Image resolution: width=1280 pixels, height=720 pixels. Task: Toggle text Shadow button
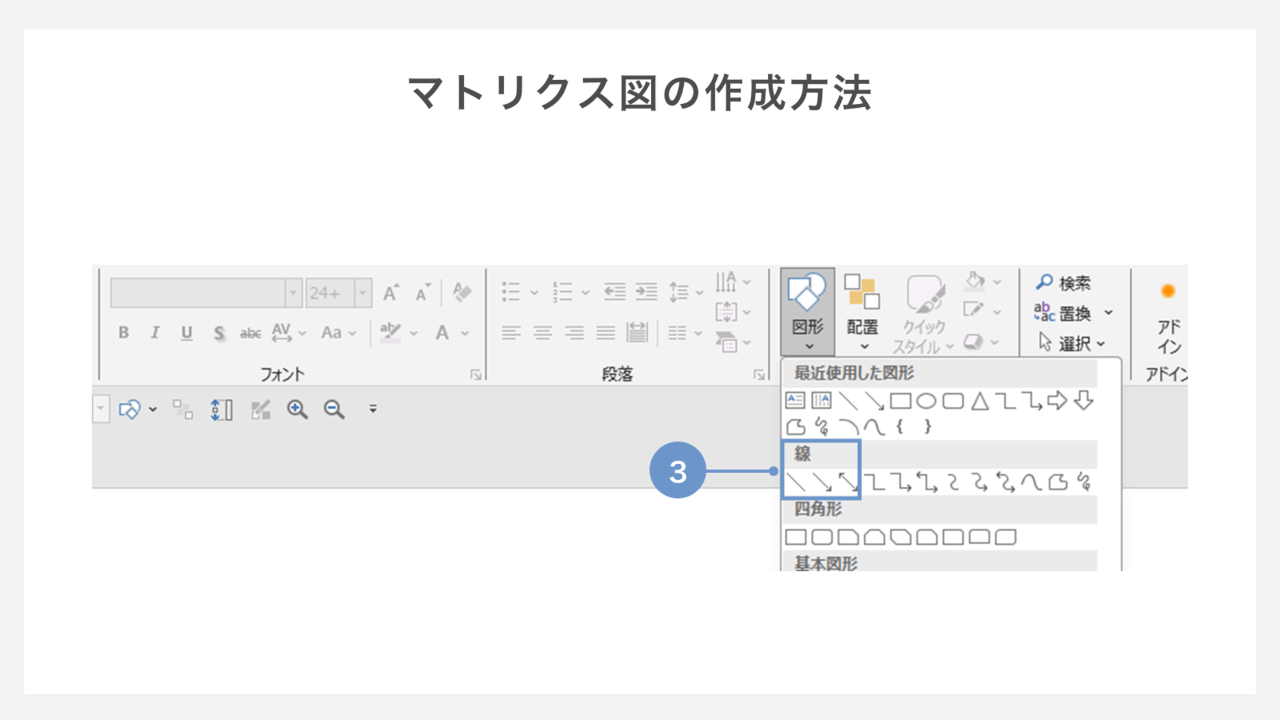tap(218, 333)
